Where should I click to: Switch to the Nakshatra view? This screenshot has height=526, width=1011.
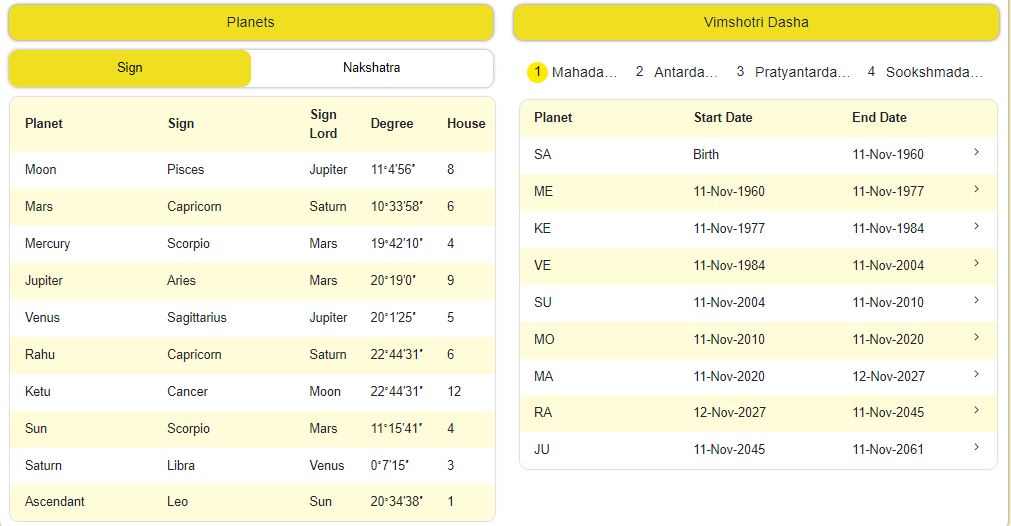point(371,68)
